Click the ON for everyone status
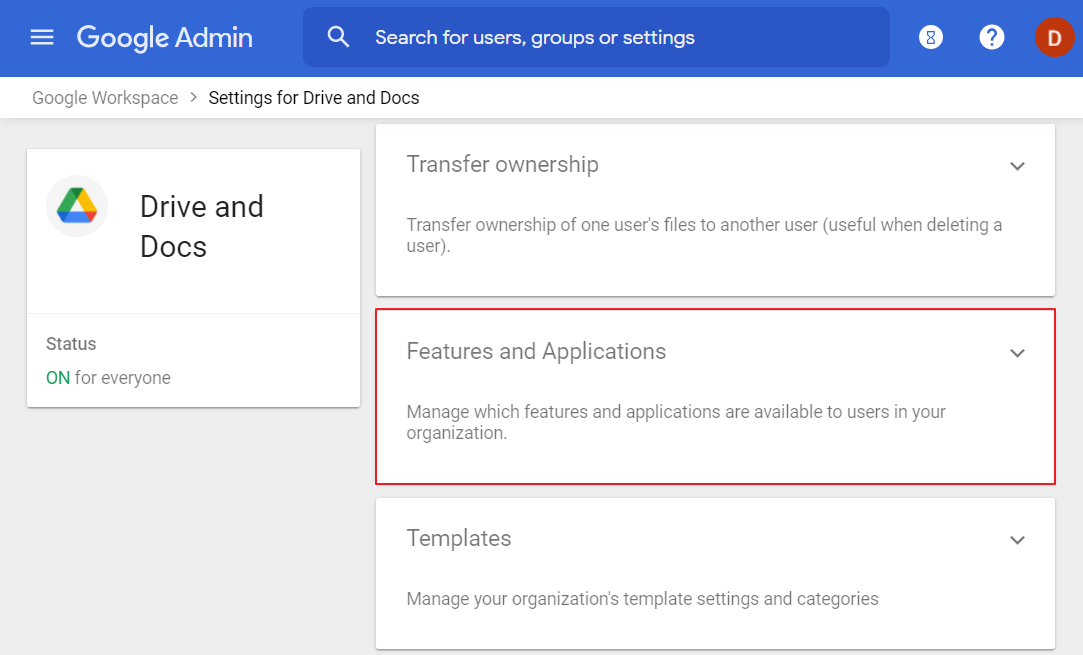1083x655 pixels. (x=108, y=378)
